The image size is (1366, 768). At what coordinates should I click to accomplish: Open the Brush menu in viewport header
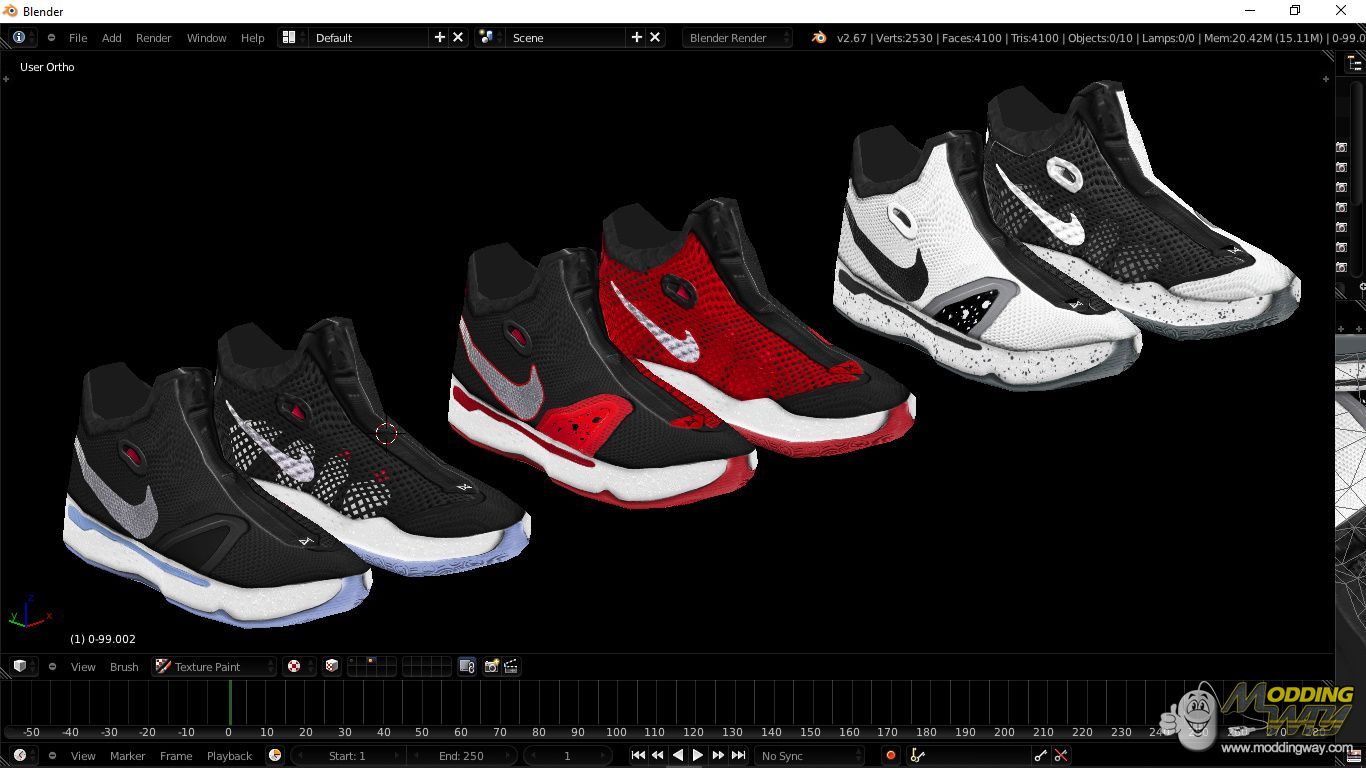(124, 667)
